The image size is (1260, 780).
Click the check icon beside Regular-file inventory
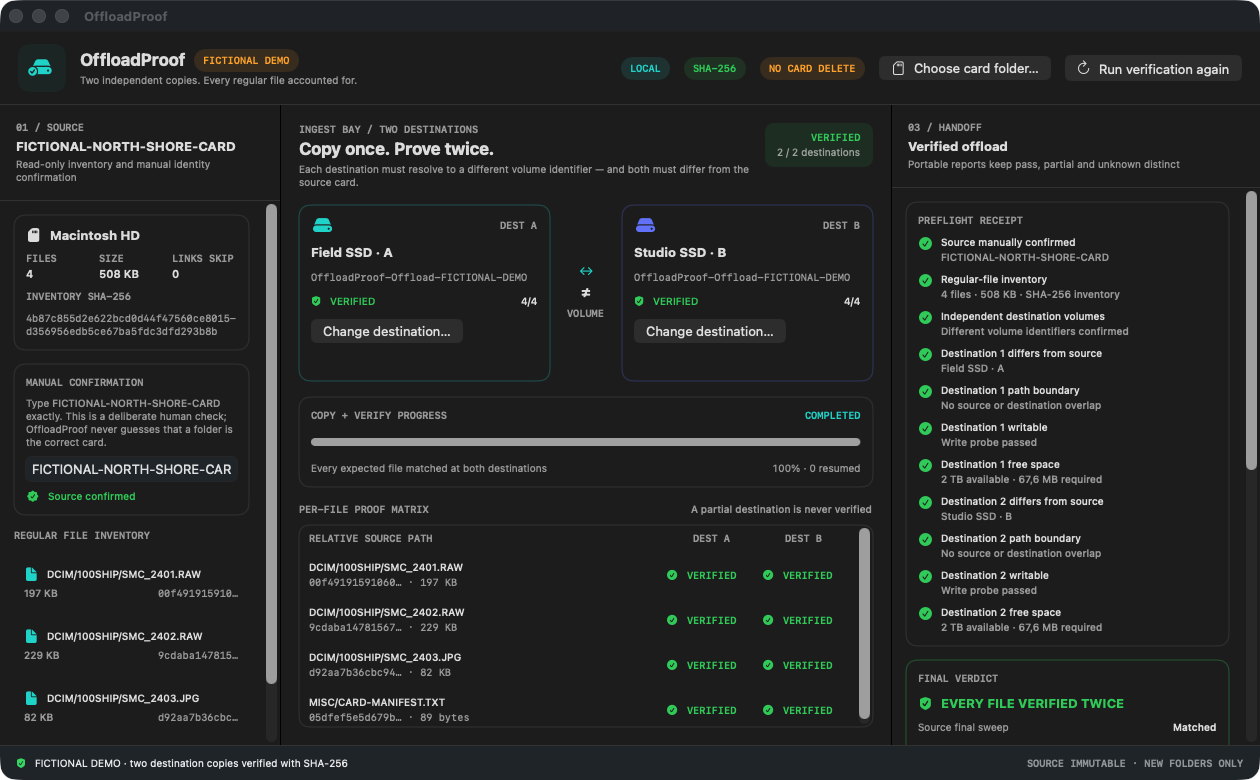click(925, 280)
